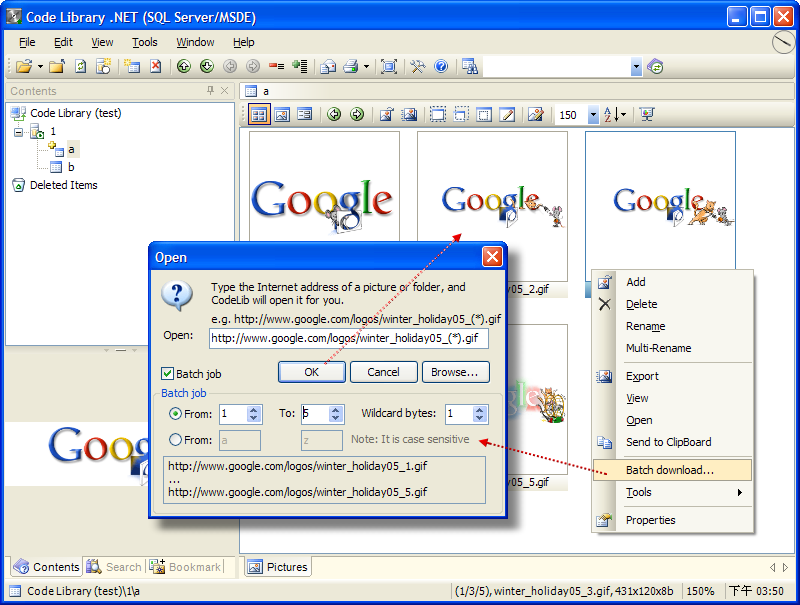Click the add picture icon in picture toolbar
This screenshot has height=605, width=800.
[386, 114]
